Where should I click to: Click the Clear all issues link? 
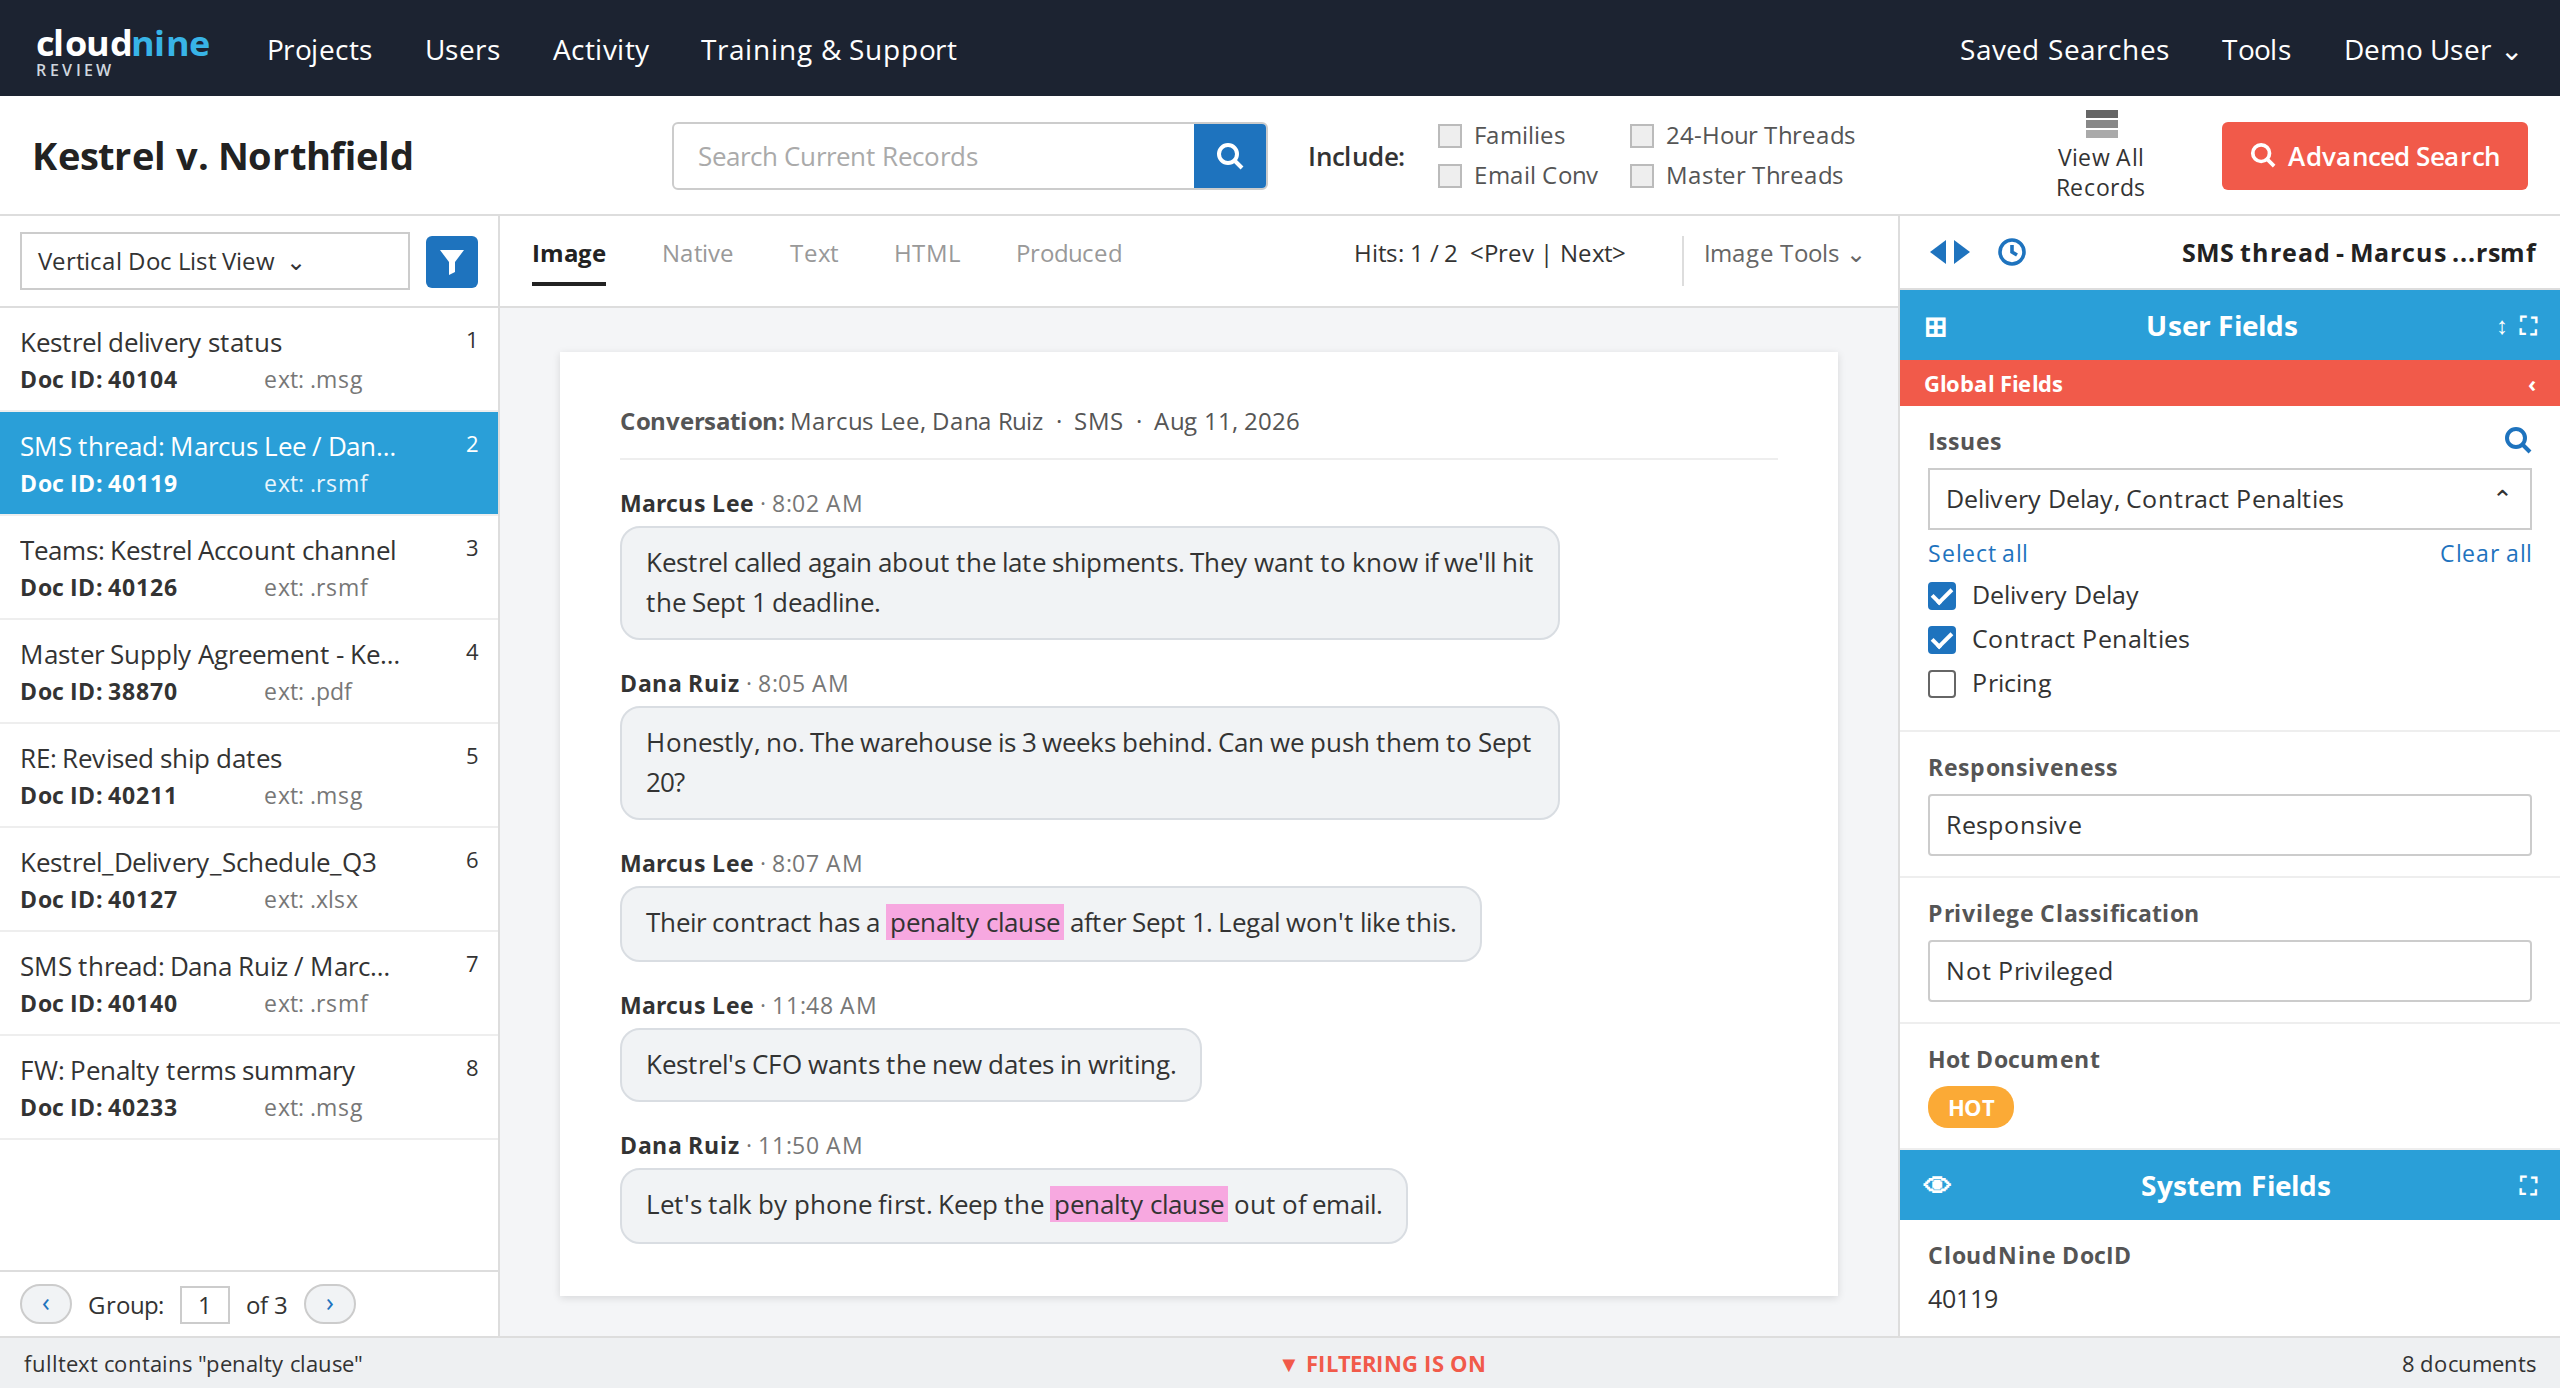[2485, 553]
